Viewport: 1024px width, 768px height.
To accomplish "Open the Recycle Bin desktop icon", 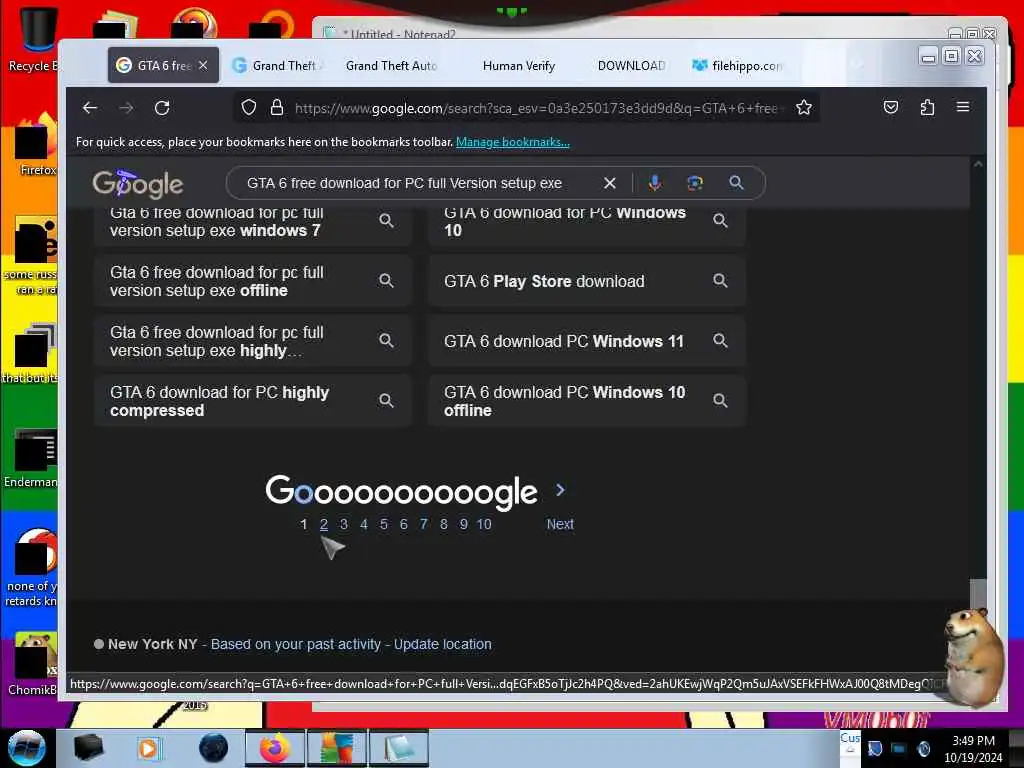I will pyautogui.click(x=37, y=38).
